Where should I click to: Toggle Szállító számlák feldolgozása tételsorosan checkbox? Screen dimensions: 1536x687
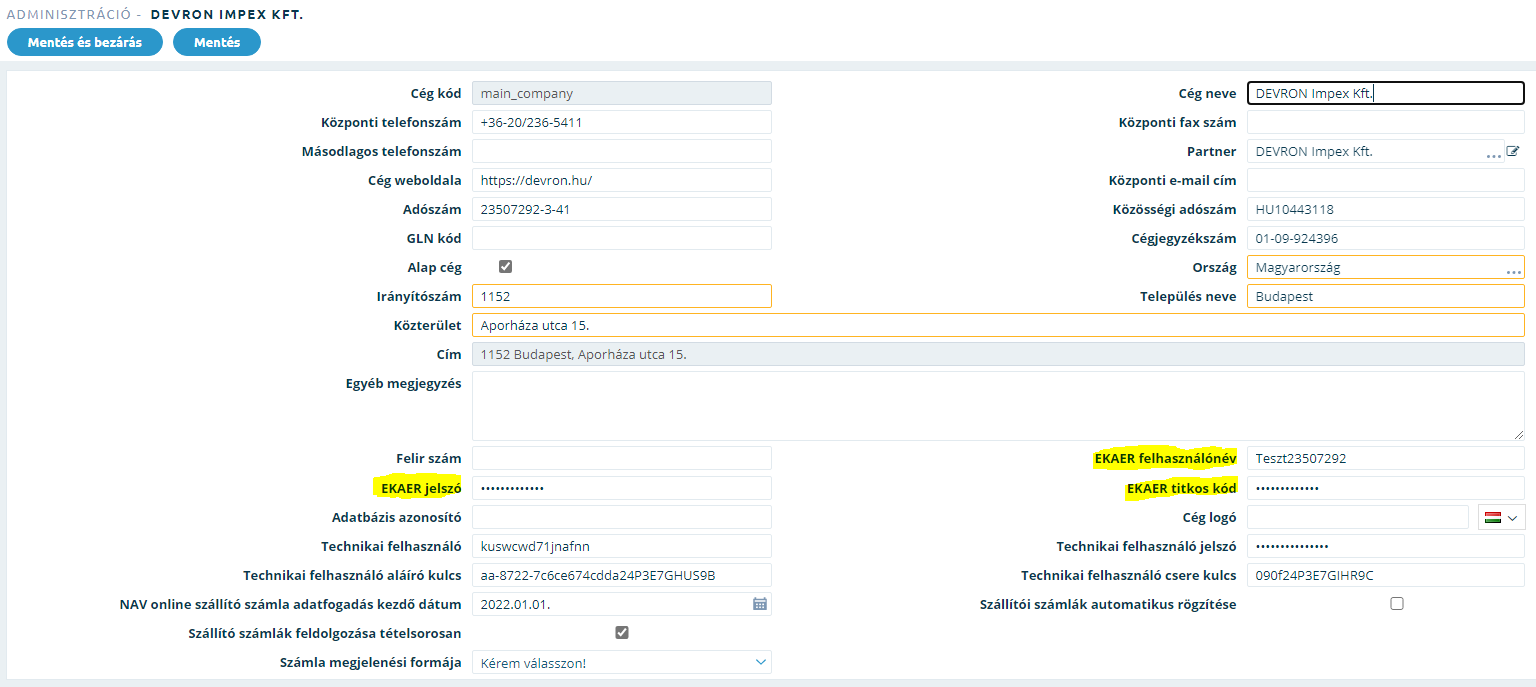point(622,633)
